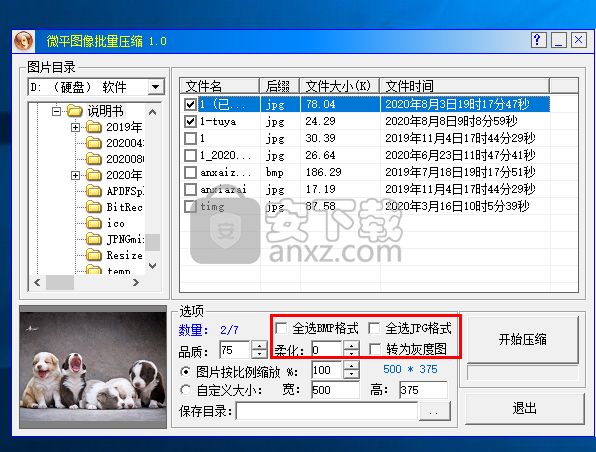The image size is (596, 452).
Task: Select 图片按比例缩放 radio option
Action: tap(185, 371)
